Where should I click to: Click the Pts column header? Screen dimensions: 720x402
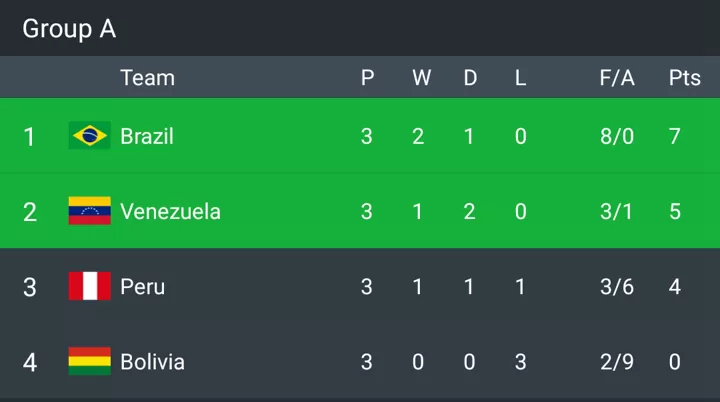(x=685, y=78)
